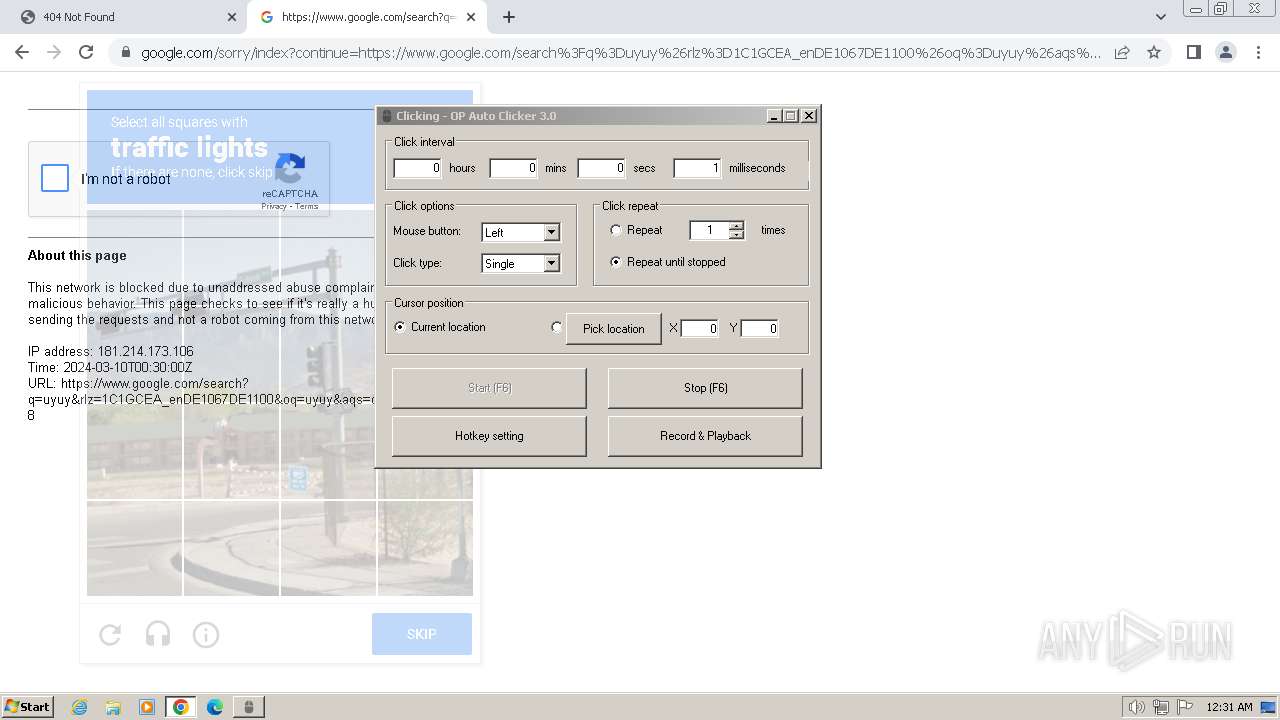Open the Chrome side panel
This screenshot has height=720, width=1280.
pyautogui.click(x=1193, y=52)
